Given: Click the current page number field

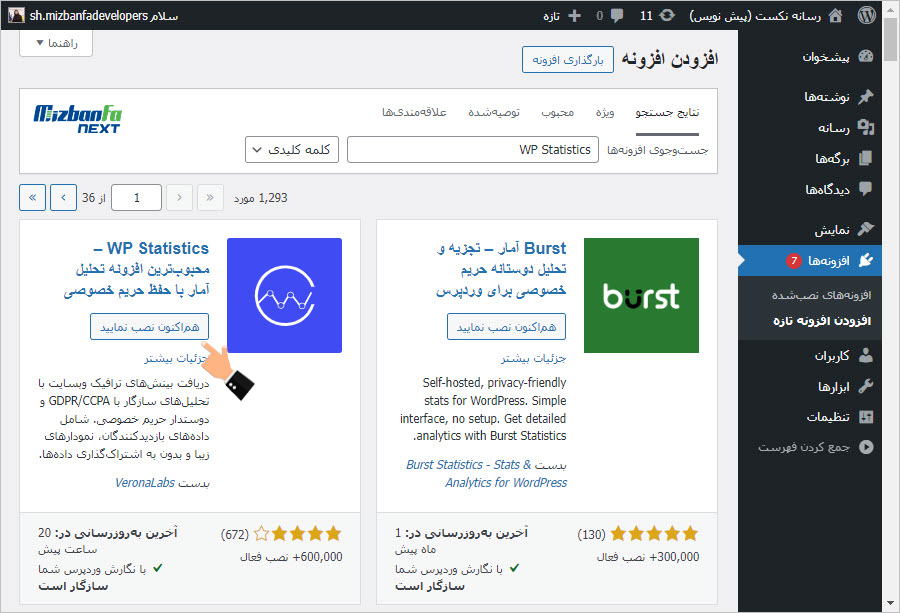Looking at the screenshot, I should pos(136,197).
